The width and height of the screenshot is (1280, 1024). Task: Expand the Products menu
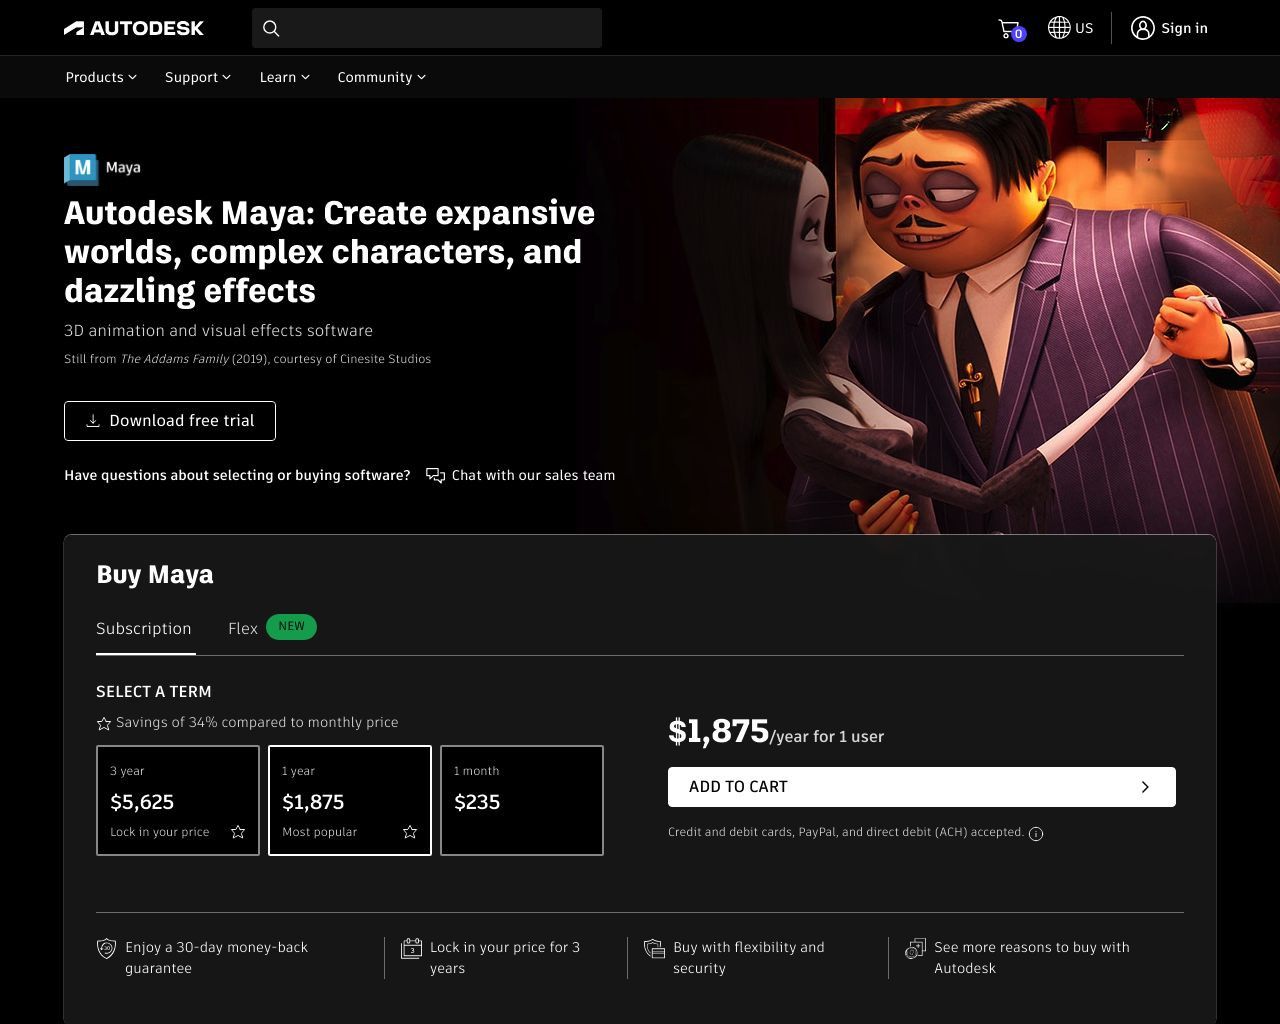(x=101, y=77)
